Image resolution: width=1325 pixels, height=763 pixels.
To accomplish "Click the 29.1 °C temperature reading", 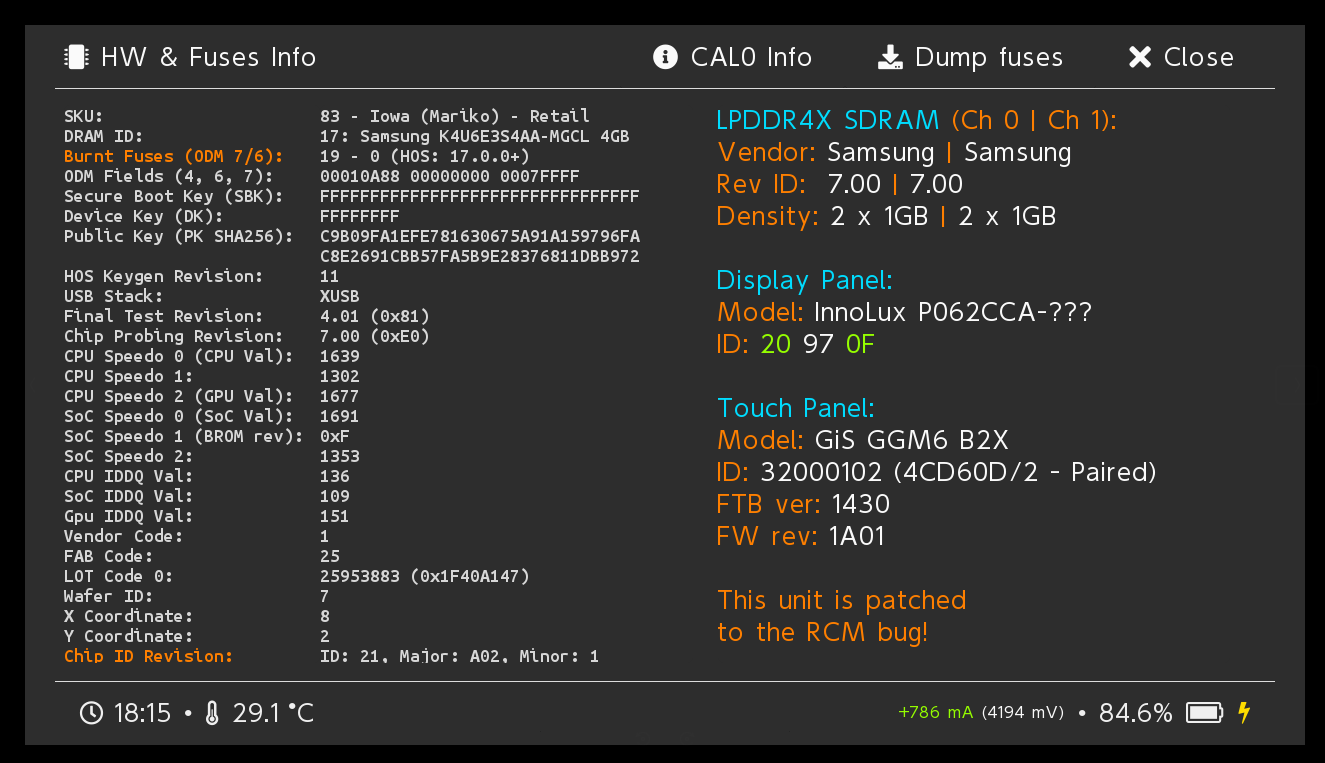I will coord(273,713).
